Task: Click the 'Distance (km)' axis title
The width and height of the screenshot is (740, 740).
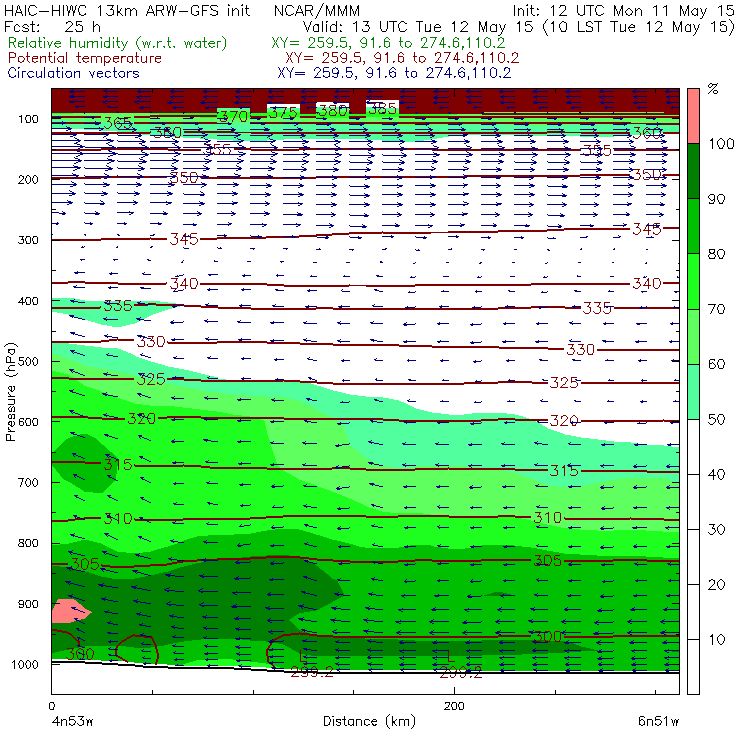Action: pyautogui.click(x=369, y=721)
